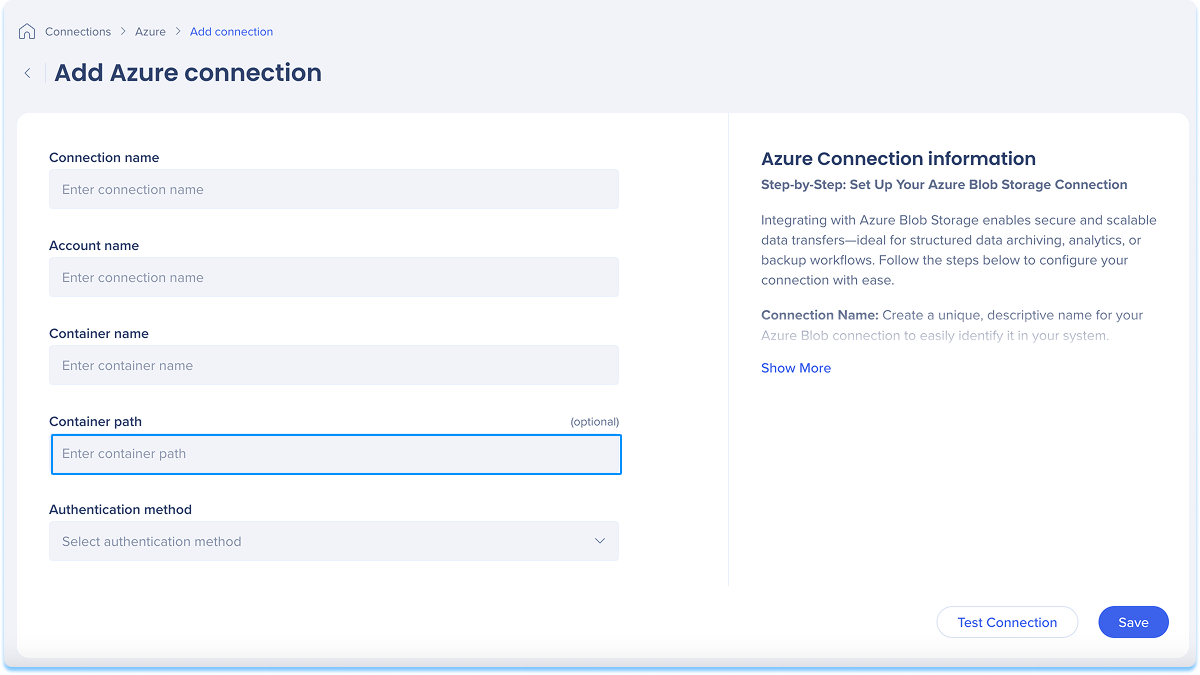Click the Test Connection button

[x=1007, y=622]
